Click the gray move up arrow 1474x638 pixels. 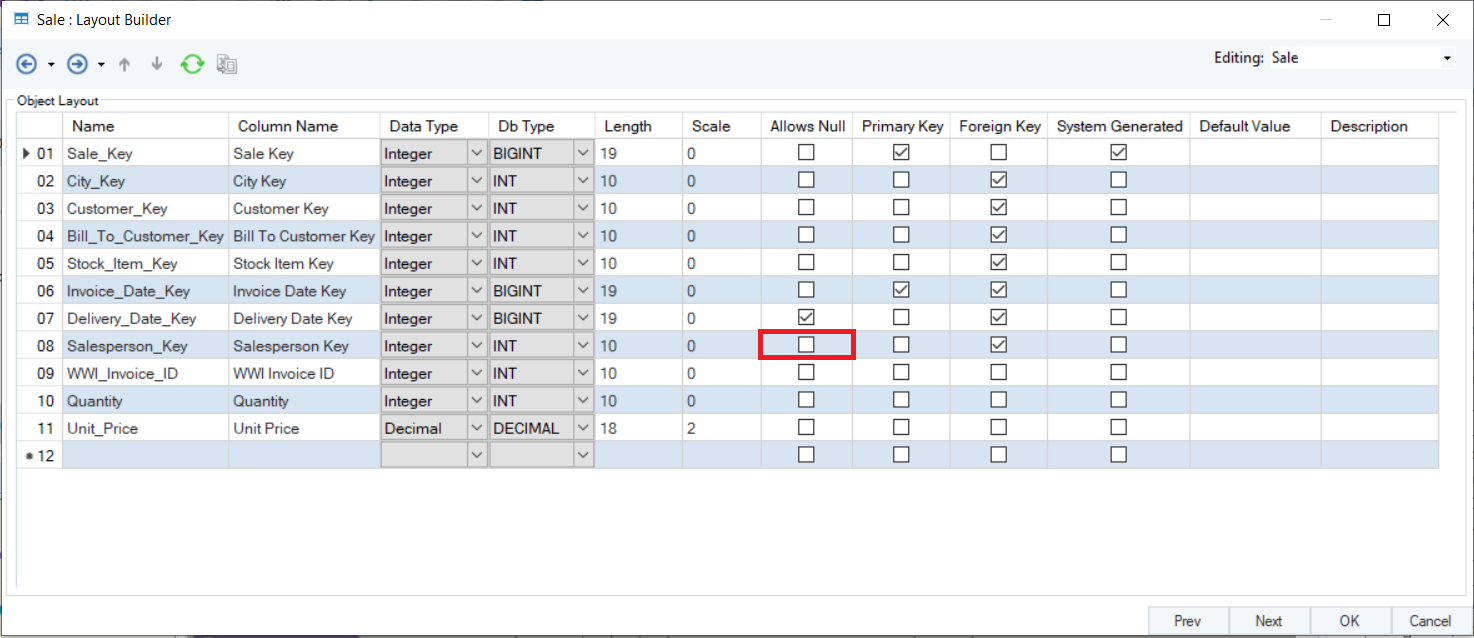pos(125,64)
